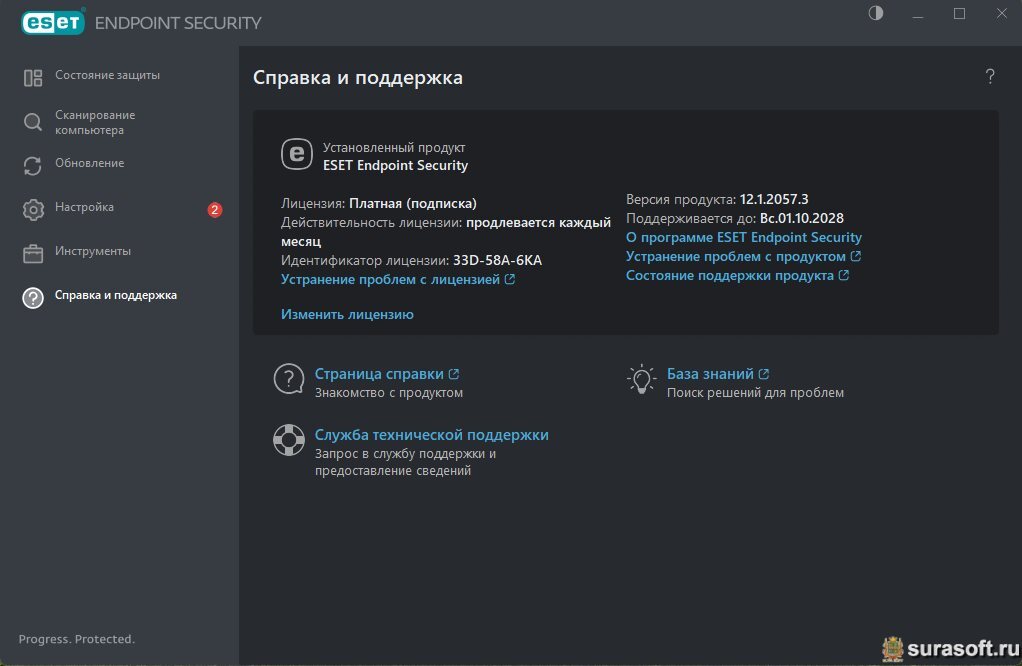Open О программе ESET Endpoint Security
Viewport: 1022px width, 666px height.
click(743, 238)
